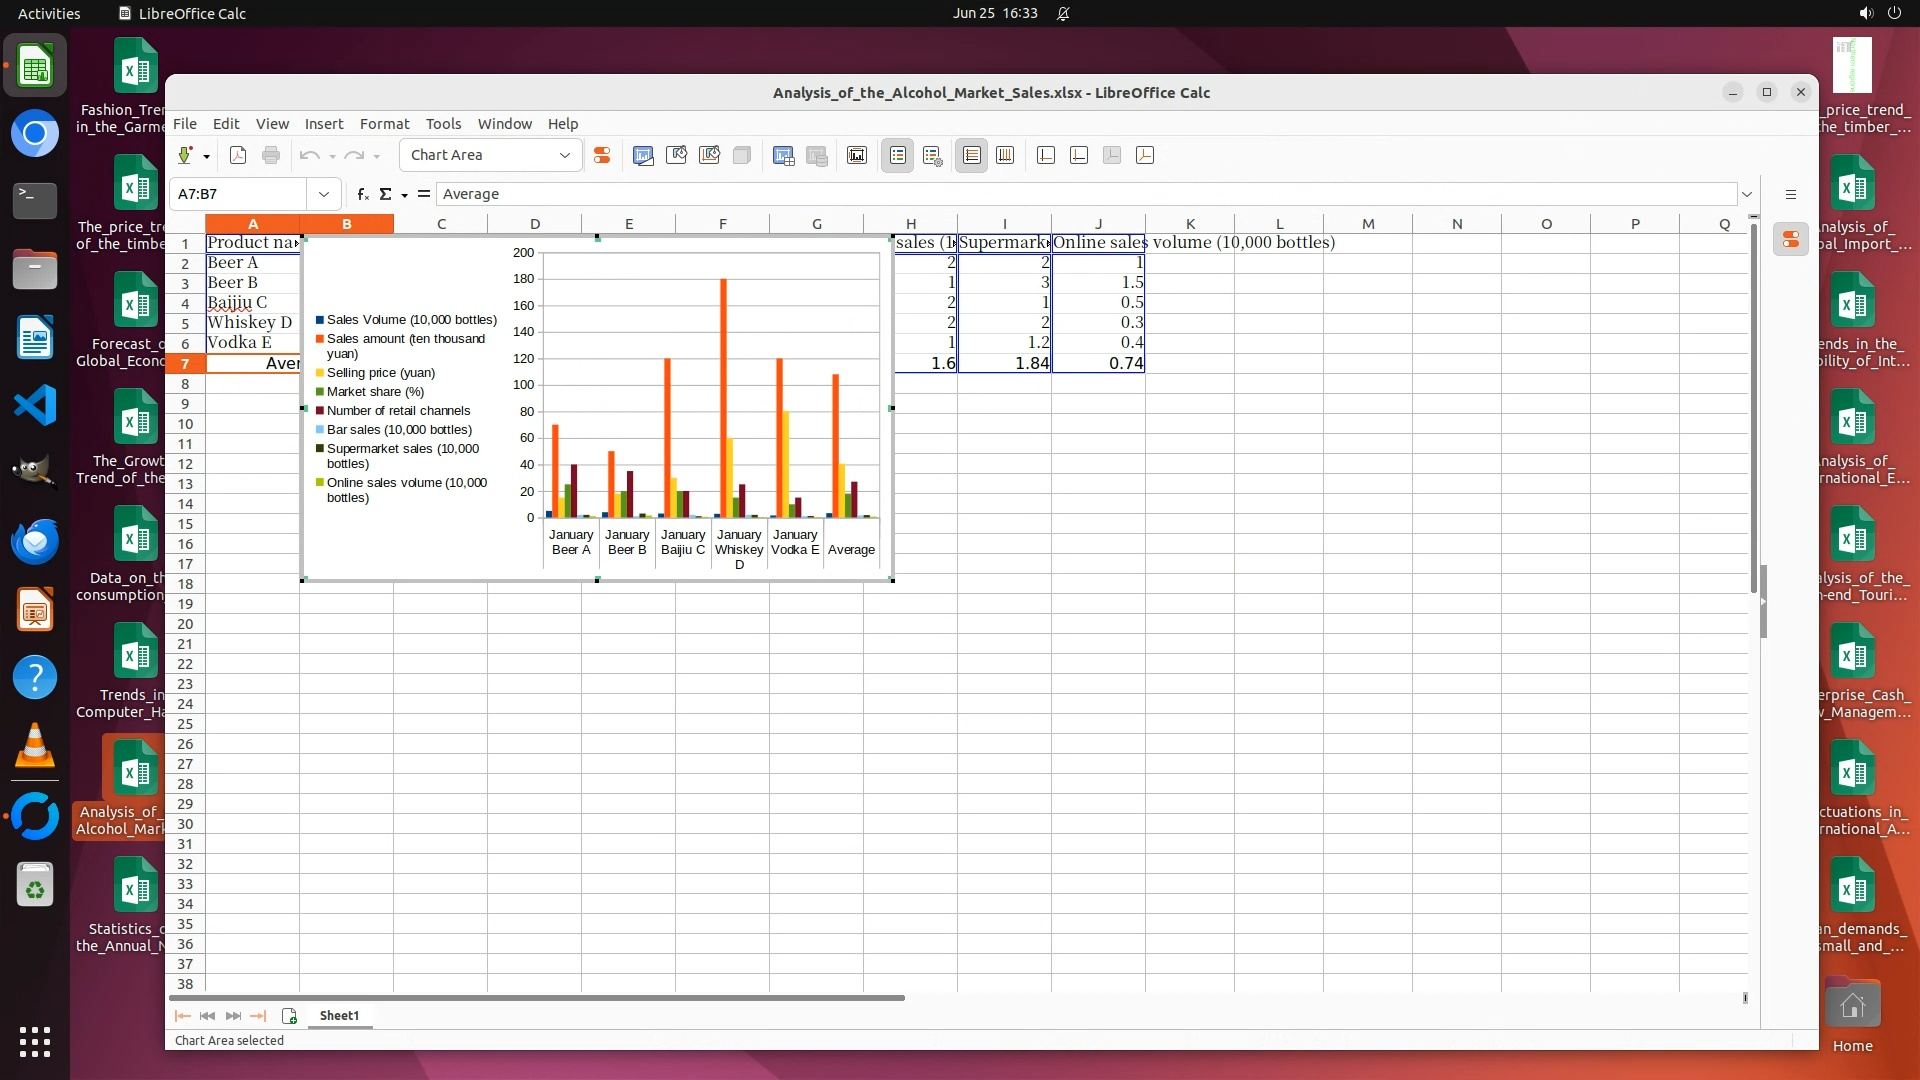
Task: Open Thunderbird from the Ubuntu dock
Action: tap(35, 542)
